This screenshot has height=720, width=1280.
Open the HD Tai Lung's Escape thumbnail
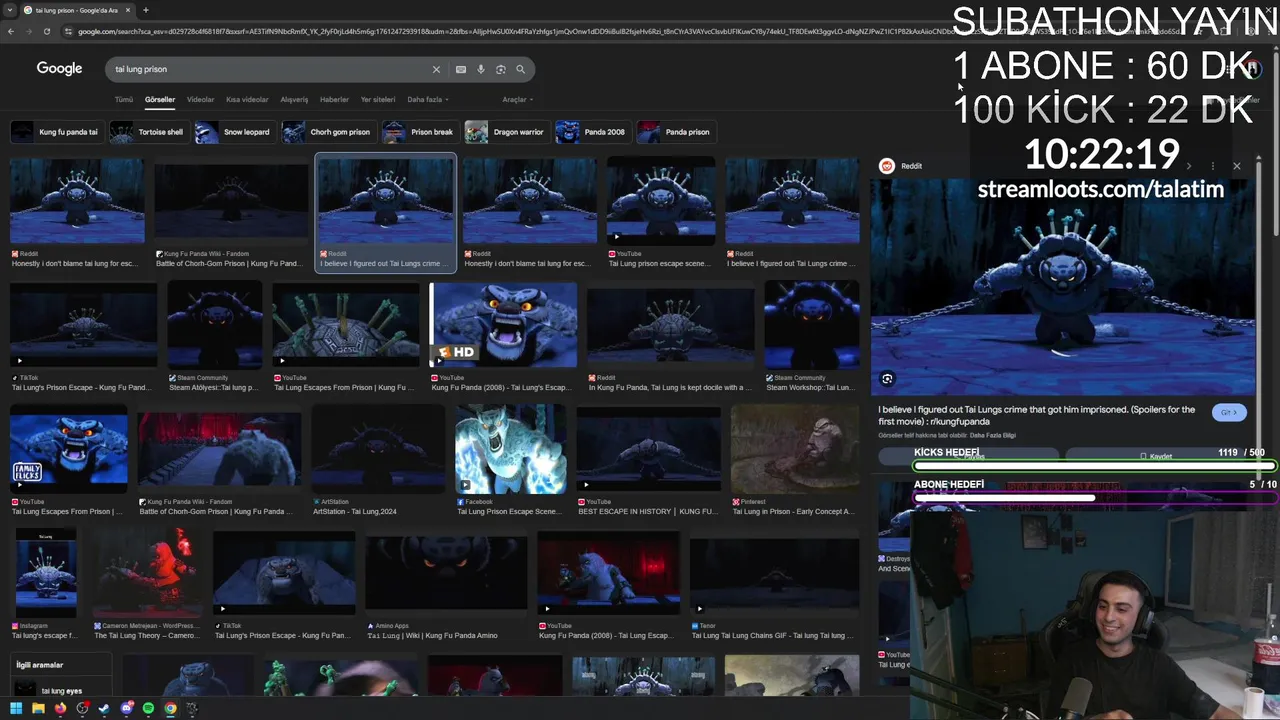click(x=503, y=325)
